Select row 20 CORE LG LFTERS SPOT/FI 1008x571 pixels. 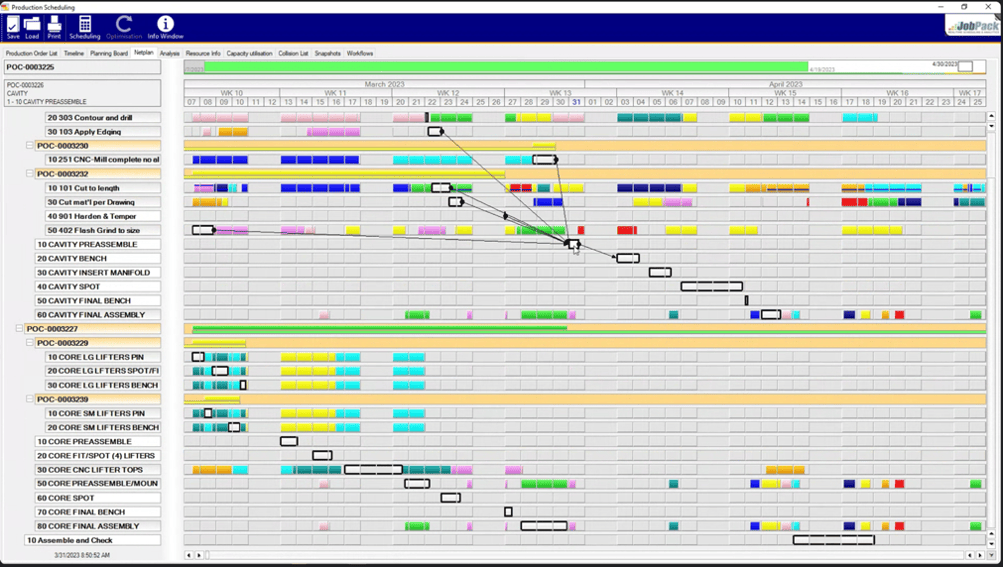pyautogui.click(x=103, y=372)
